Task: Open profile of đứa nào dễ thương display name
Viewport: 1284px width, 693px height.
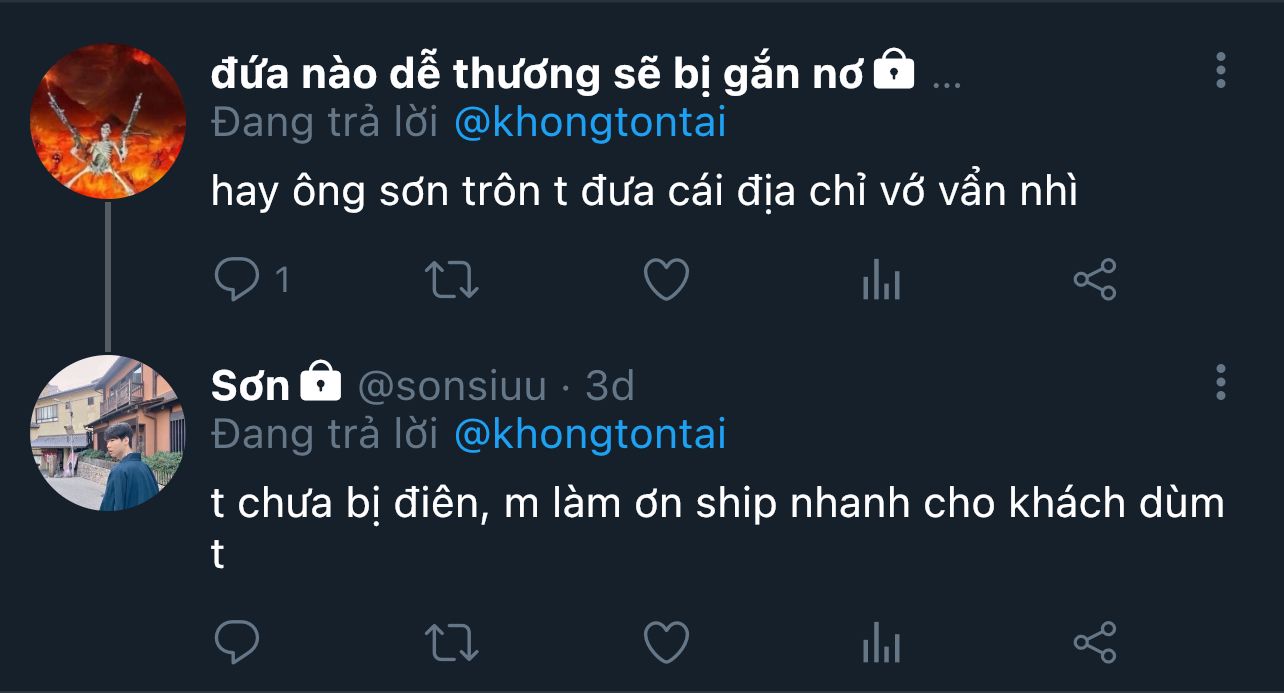Action: click(537, 73)
